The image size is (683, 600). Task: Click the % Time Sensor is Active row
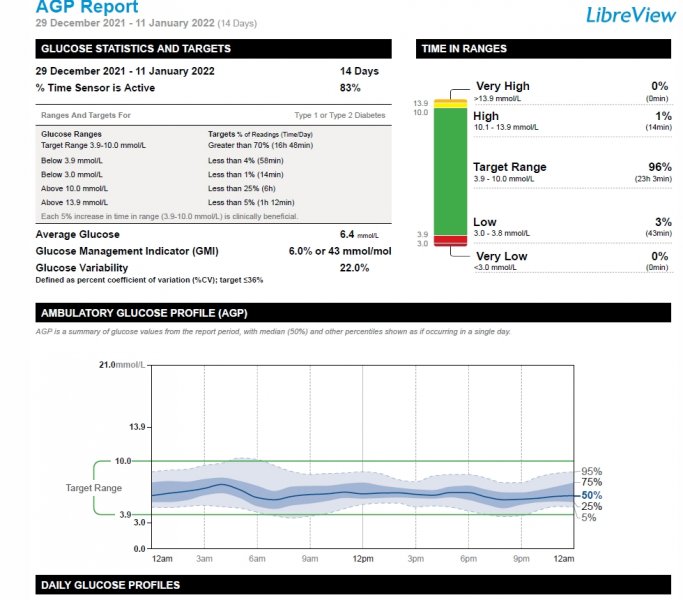(98, 88)
